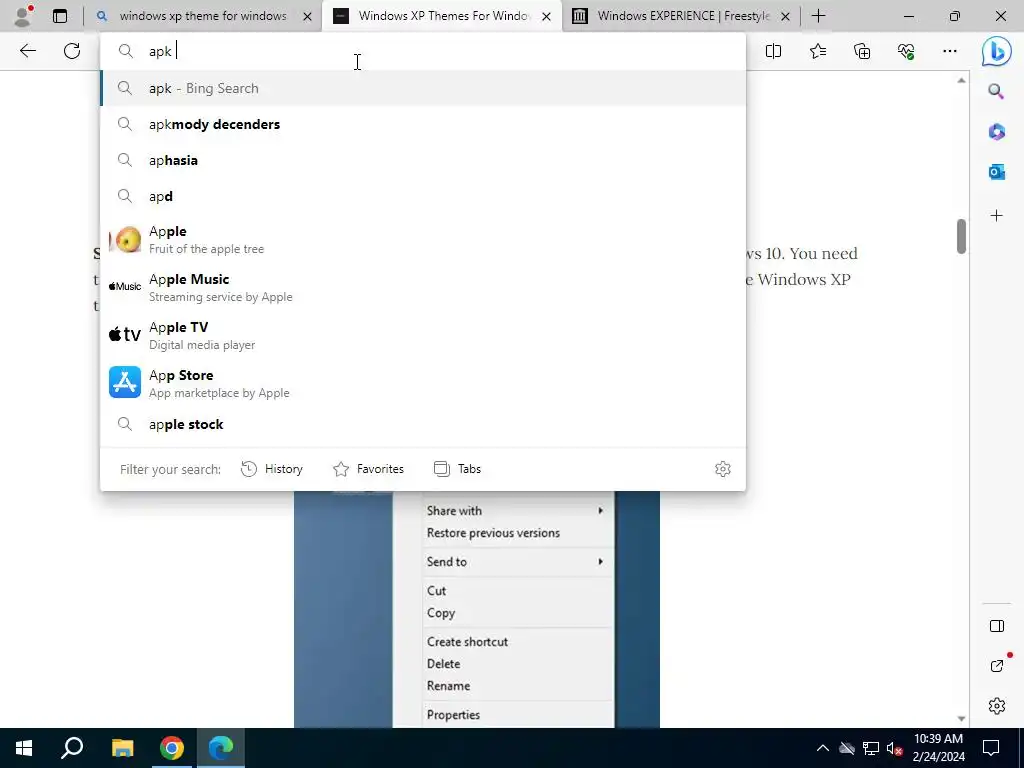This screenshot has height=768, width=1024.
Task: Open Collections icon in toolbar
Action: coord(862,51)
